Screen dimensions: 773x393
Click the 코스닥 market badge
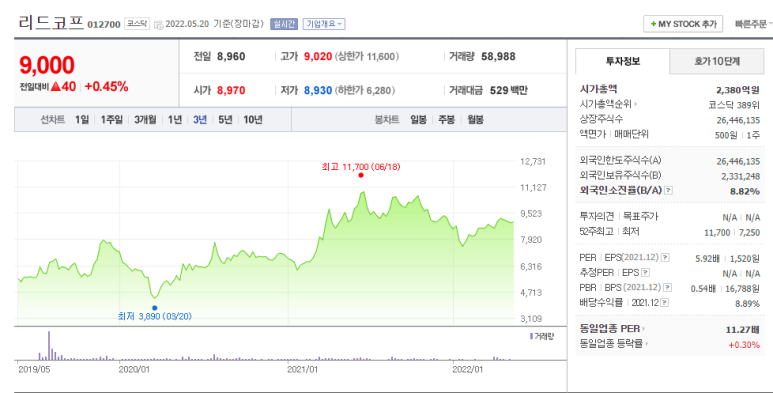click(137, 24)
